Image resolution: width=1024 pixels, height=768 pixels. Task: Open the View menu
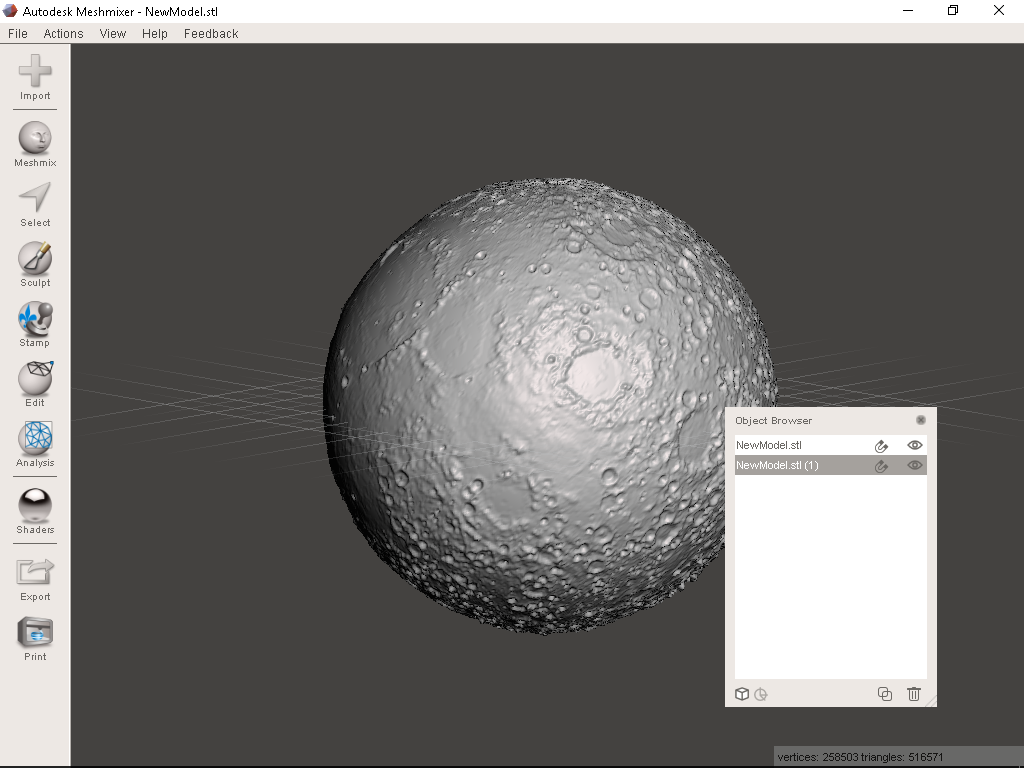click(112, 33)
